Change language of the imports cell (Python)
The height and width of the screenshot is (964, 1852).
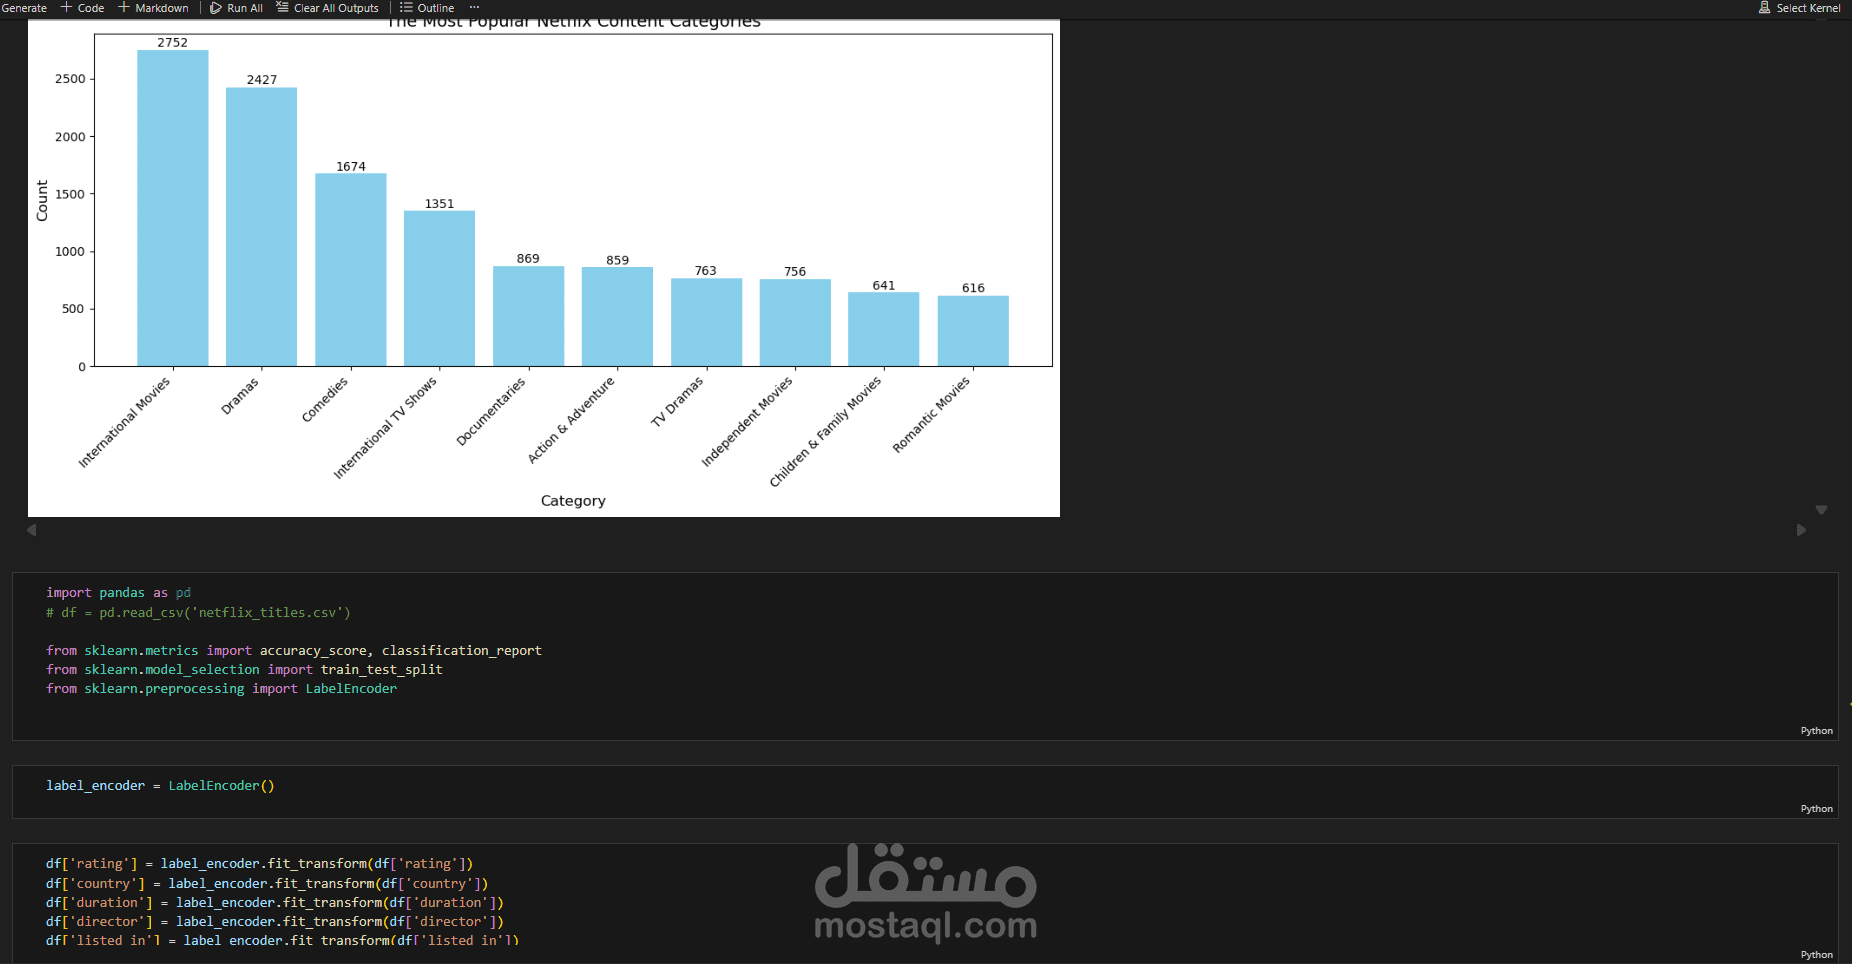(x=1816, y=731)
